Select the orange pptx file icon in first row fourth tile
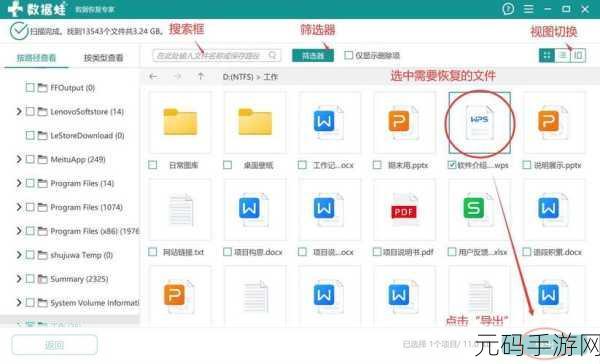Screen dimensions: 600x364 pos(403,122)
